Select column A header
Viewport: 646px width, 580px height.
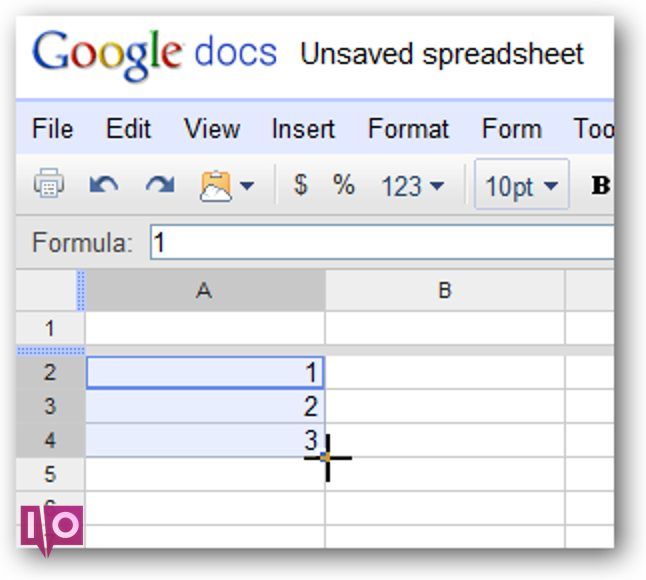pyautogui.click(x=204, y=291)
